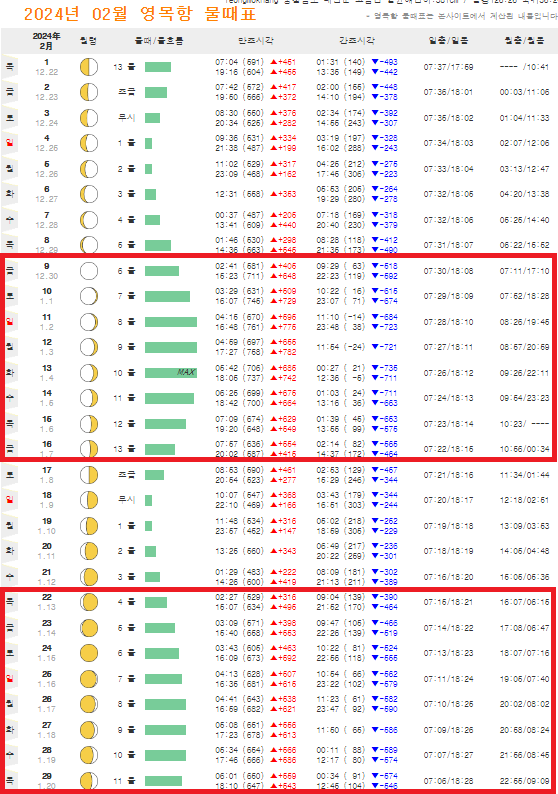The height and width of the screenshot is (794, 558).
Task: Select the crescent moon icon for February 6
Action: tap(89, 194)
